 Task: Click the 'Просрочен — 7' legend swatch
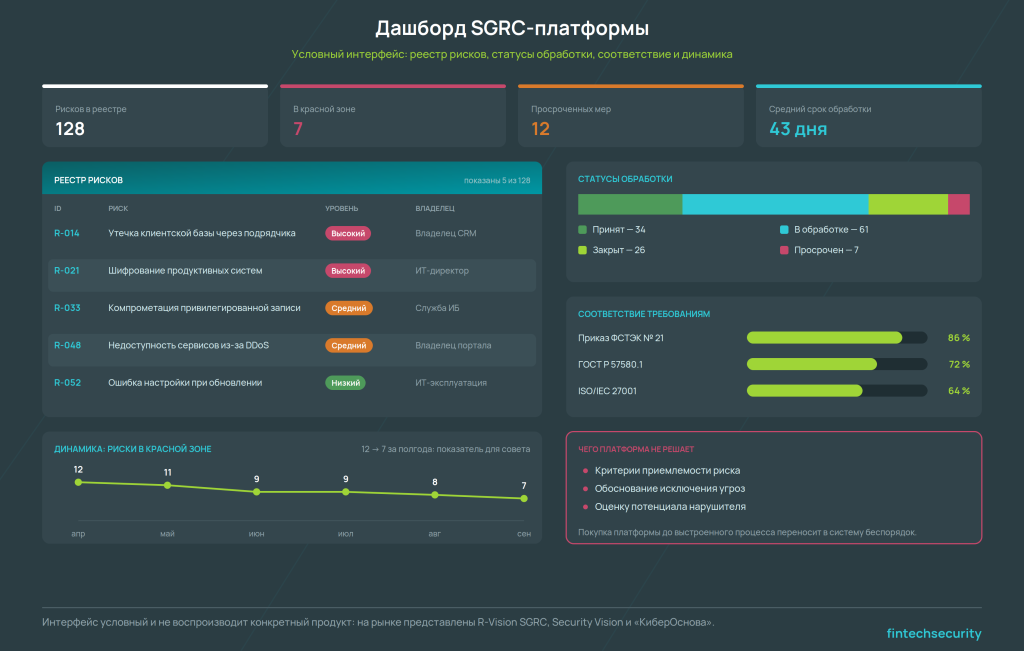(784, 250)
